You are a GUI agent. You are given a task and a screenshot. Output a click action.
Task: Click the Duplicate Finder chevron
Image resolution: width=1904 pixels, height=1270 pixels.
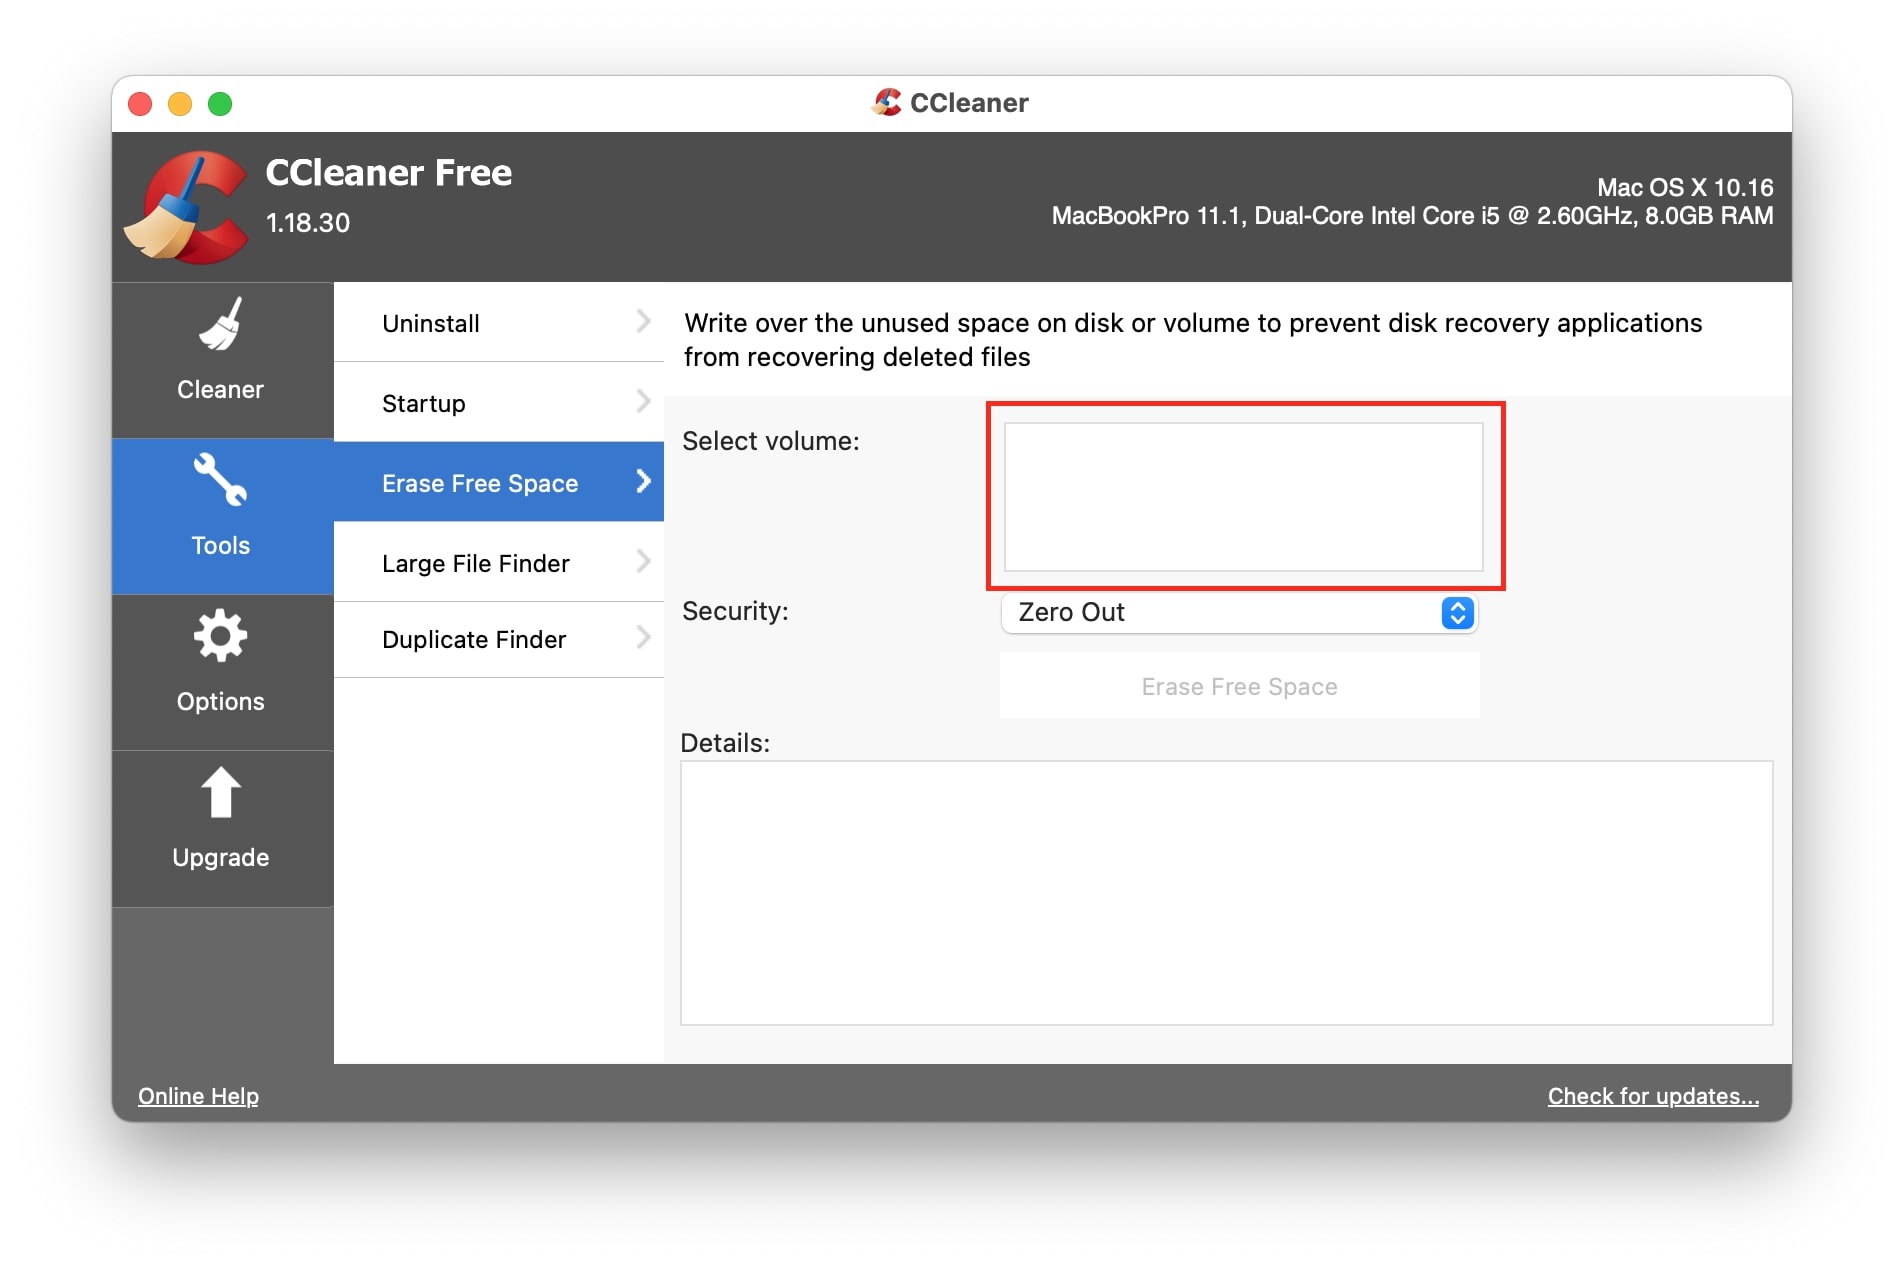coord(643,637)
